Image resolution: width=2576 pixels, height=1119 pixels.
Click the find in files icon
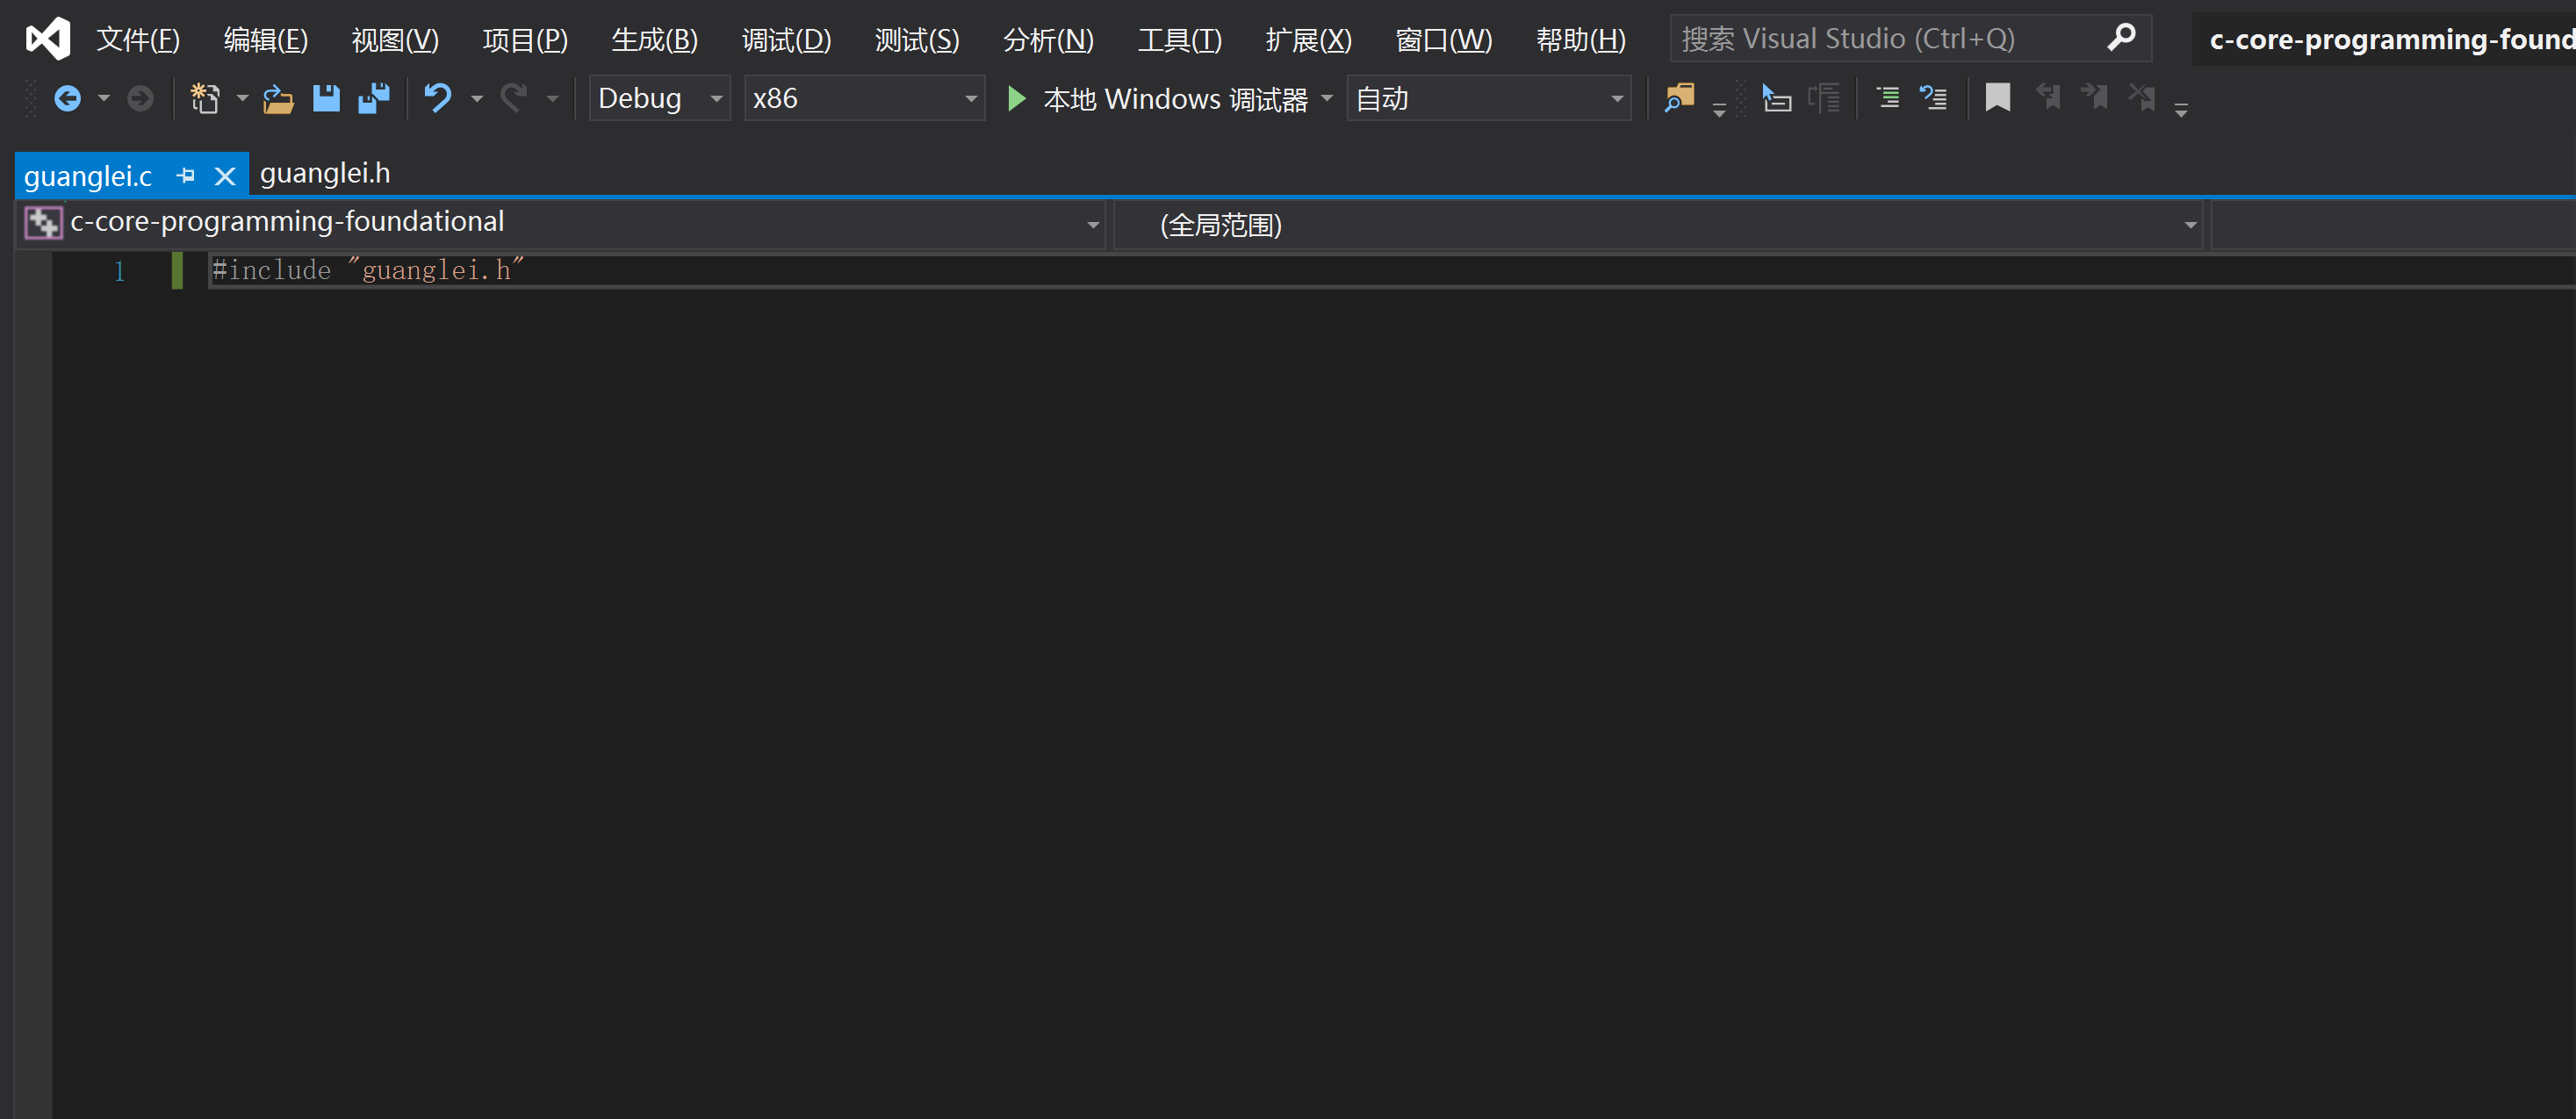pyautogui.click(x=1679, y=98)
